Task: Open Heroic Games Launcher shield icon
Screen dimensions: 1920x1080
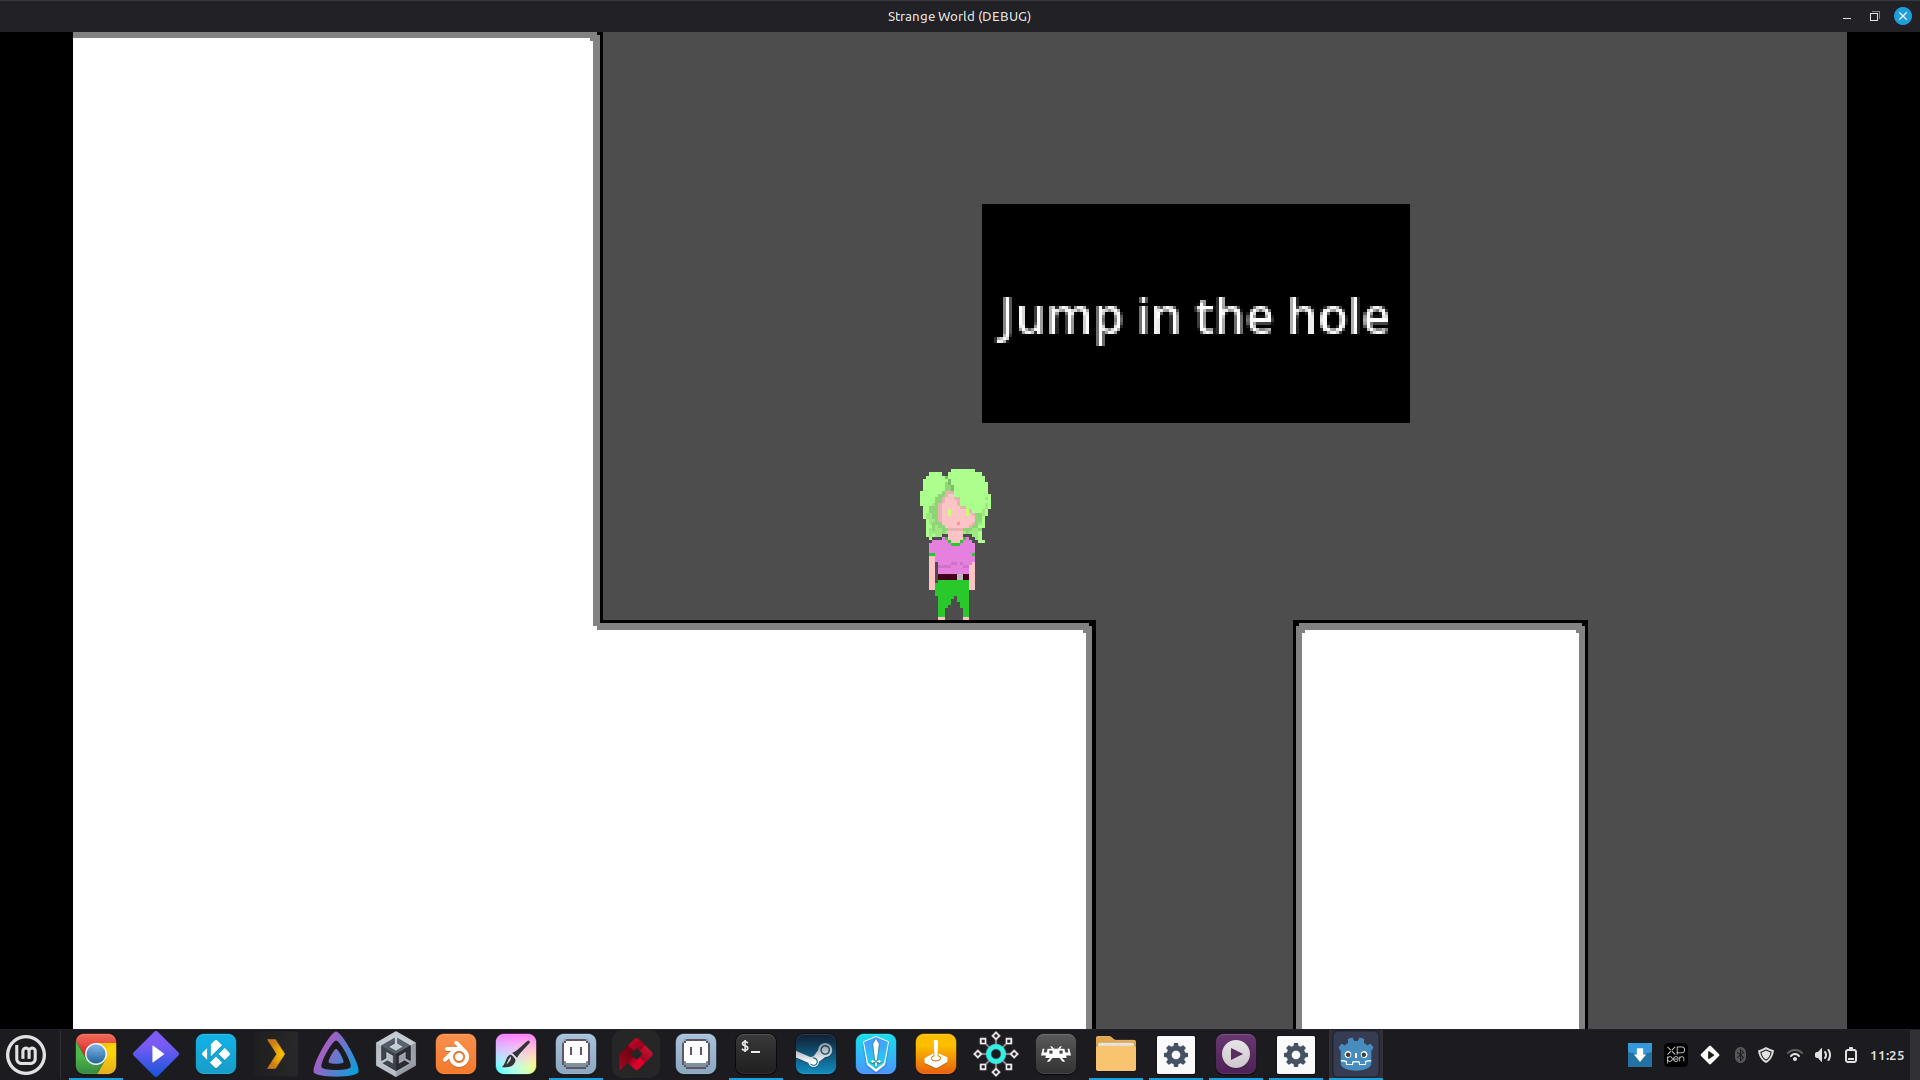Action: 876,1054
